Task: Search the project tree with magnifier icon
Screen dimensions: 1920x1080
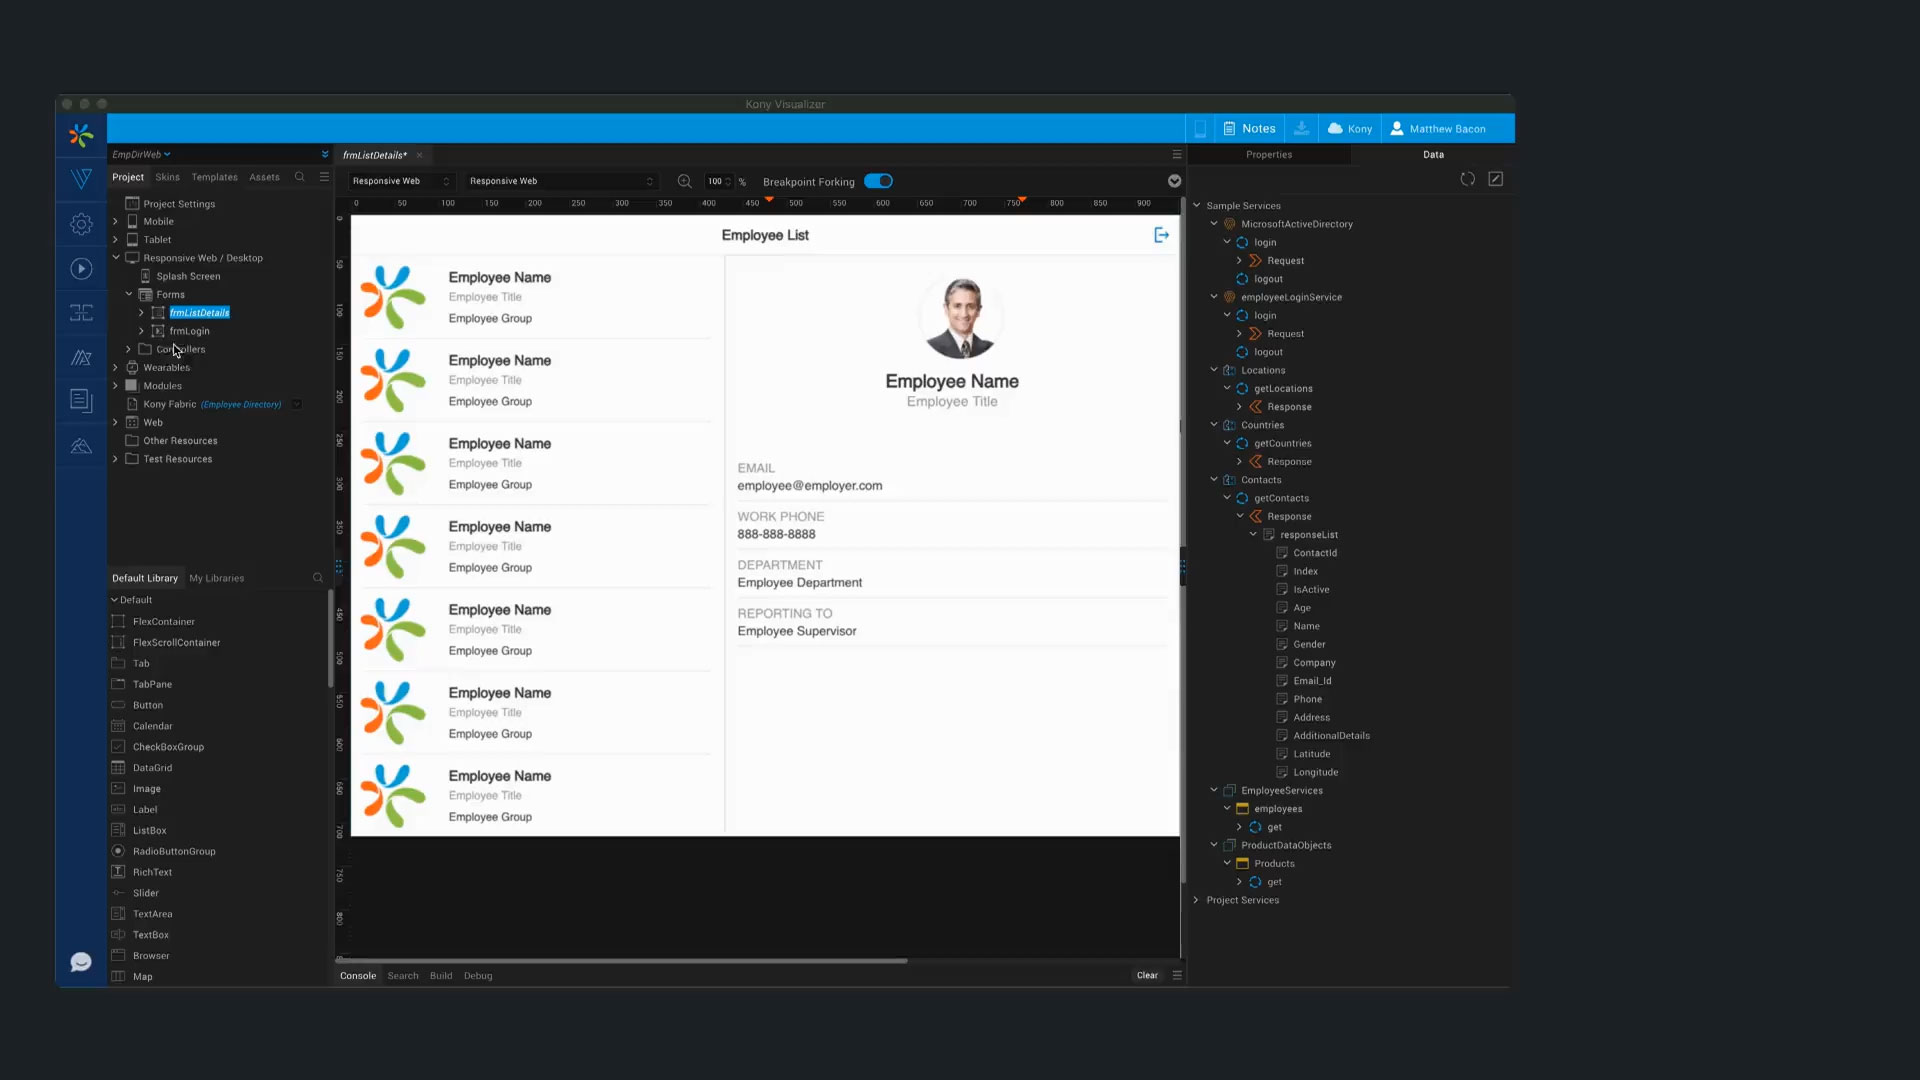Action: pos(299,177)
